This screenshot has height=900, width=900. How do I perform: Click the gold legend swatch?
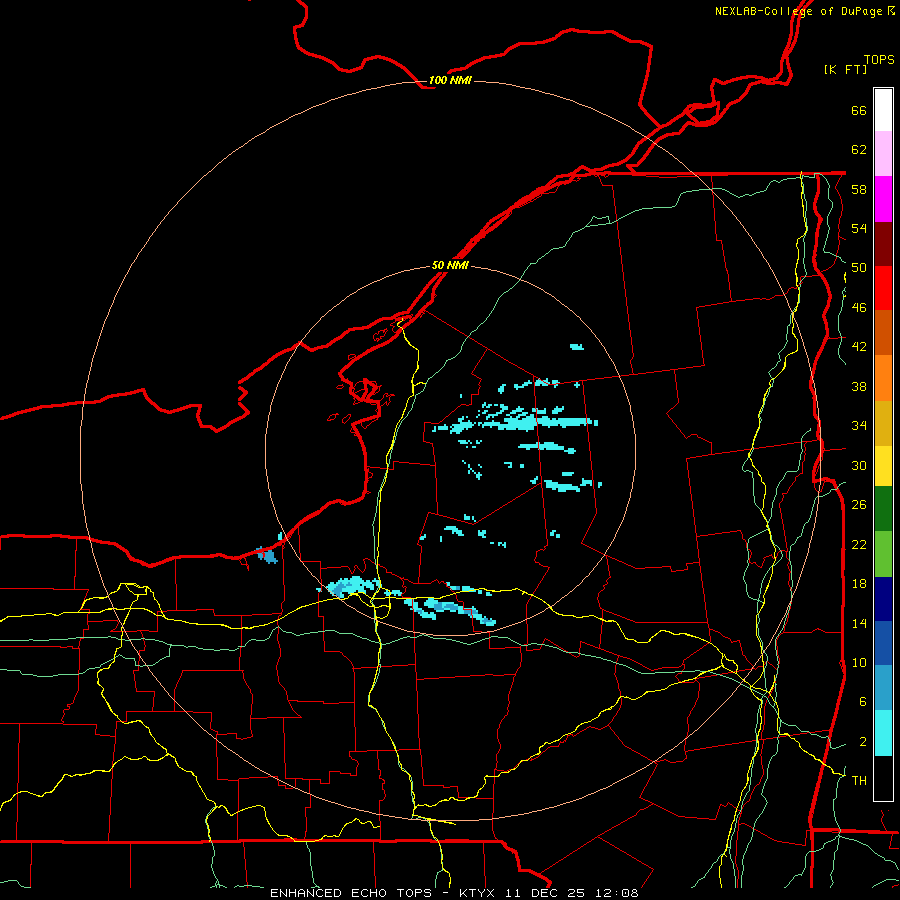pyautogui.click(x=883, y=423)
